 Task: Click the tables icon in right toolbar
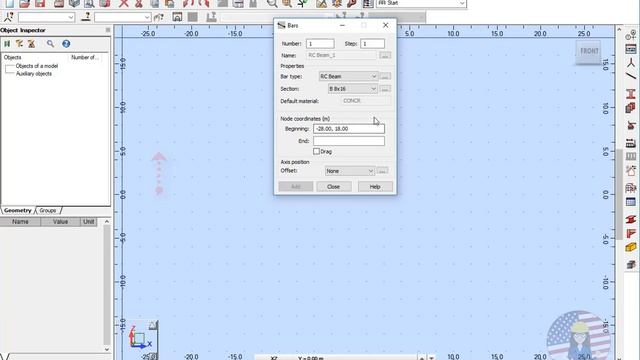pos(631,202)
